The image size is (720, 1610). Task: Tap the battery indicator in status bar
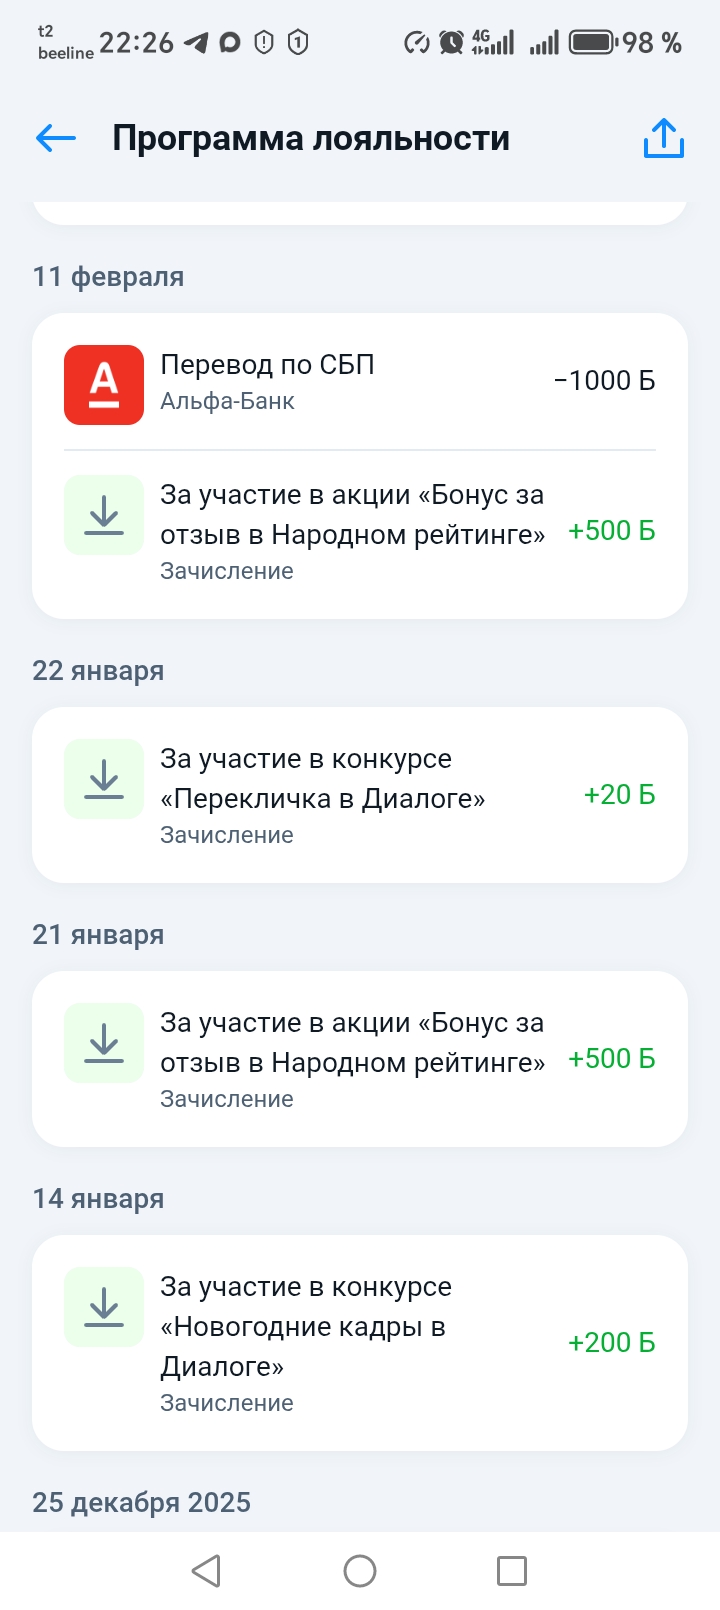click(x=591, y=42)
